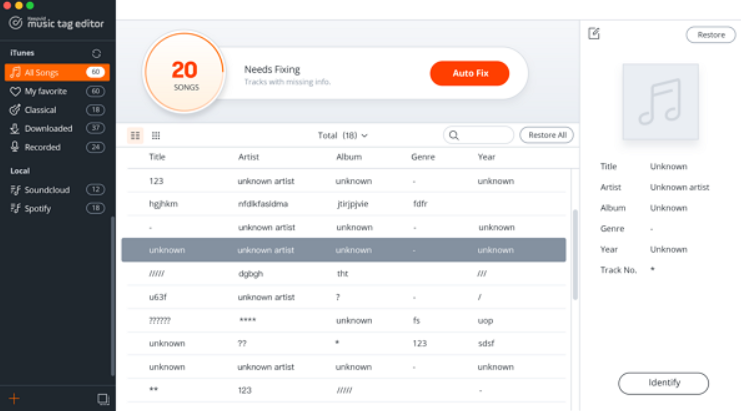Expand the Total (18) dropdown
This screenshot has height=411, width=741.
(343, 135)
